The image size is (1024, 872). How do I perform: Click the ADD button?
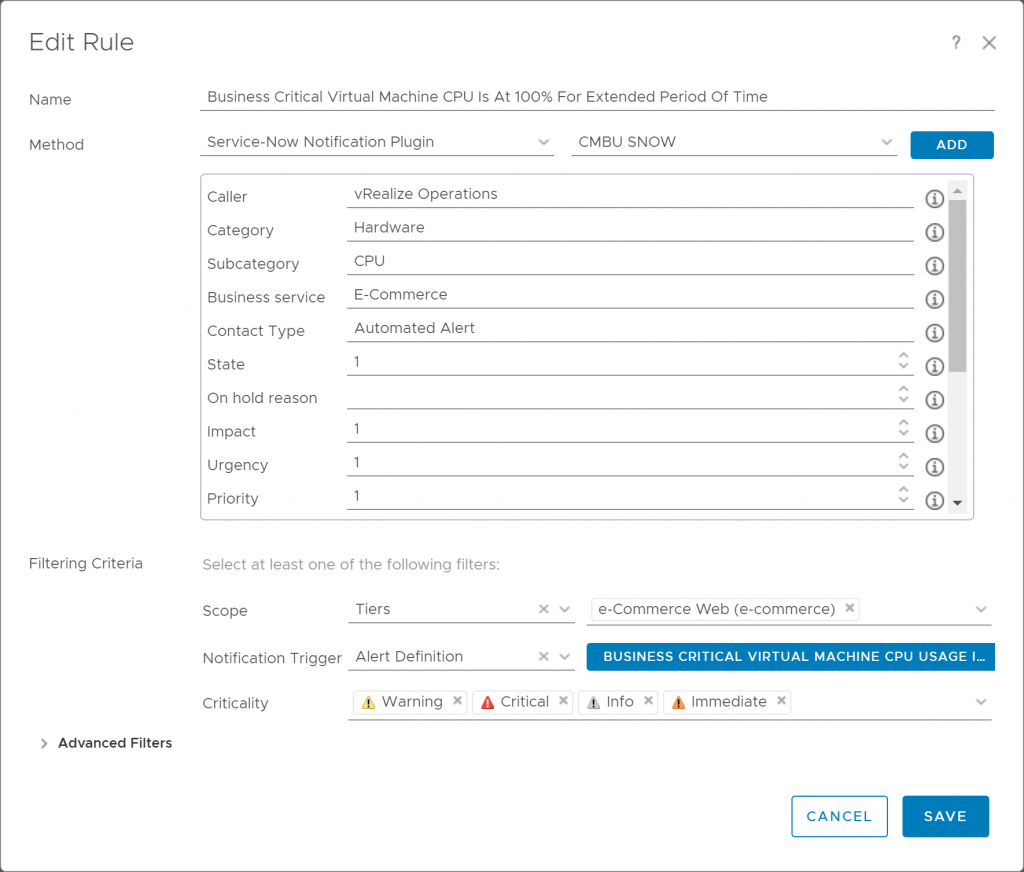(x=951, y=145)
